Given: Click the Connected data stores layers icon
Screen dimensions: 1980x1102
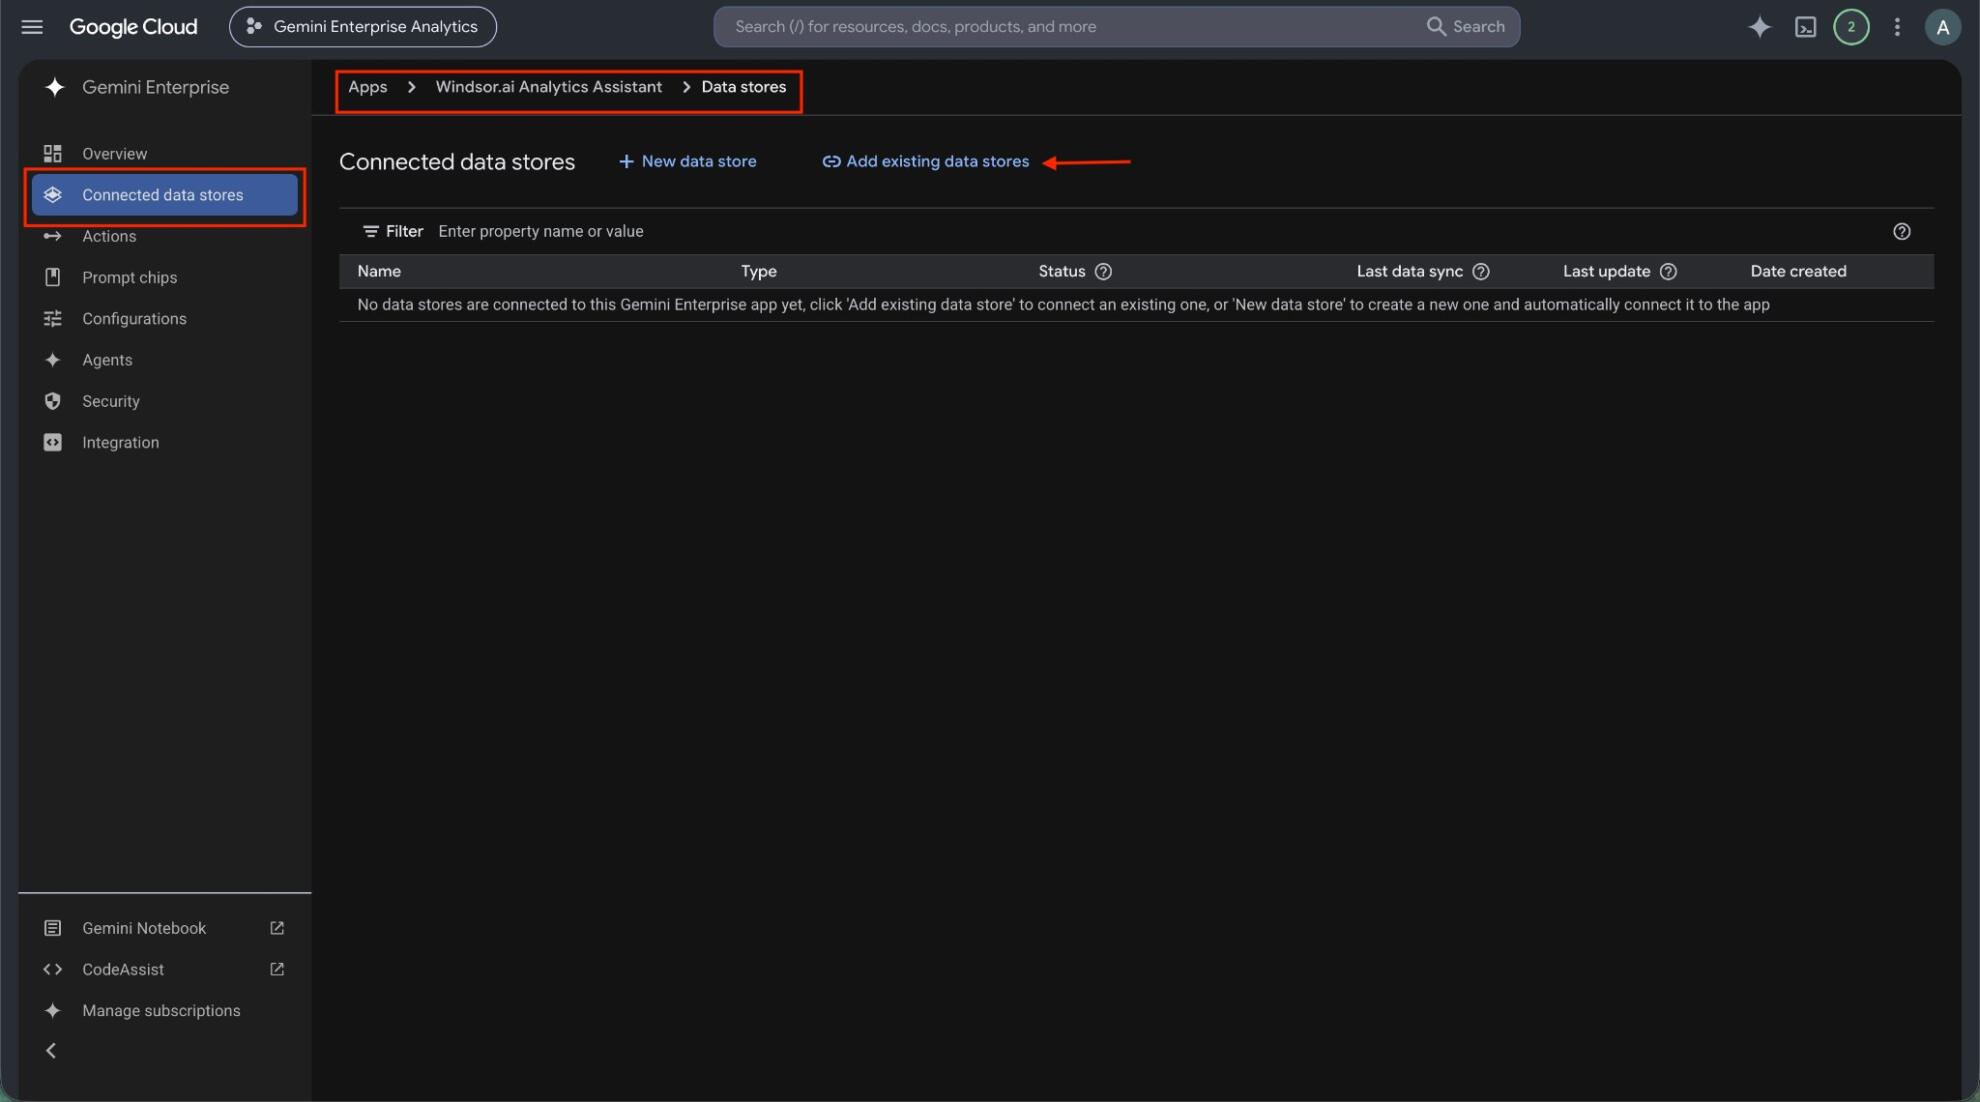Looking at the screenshot, I should [x=53, y=195].
